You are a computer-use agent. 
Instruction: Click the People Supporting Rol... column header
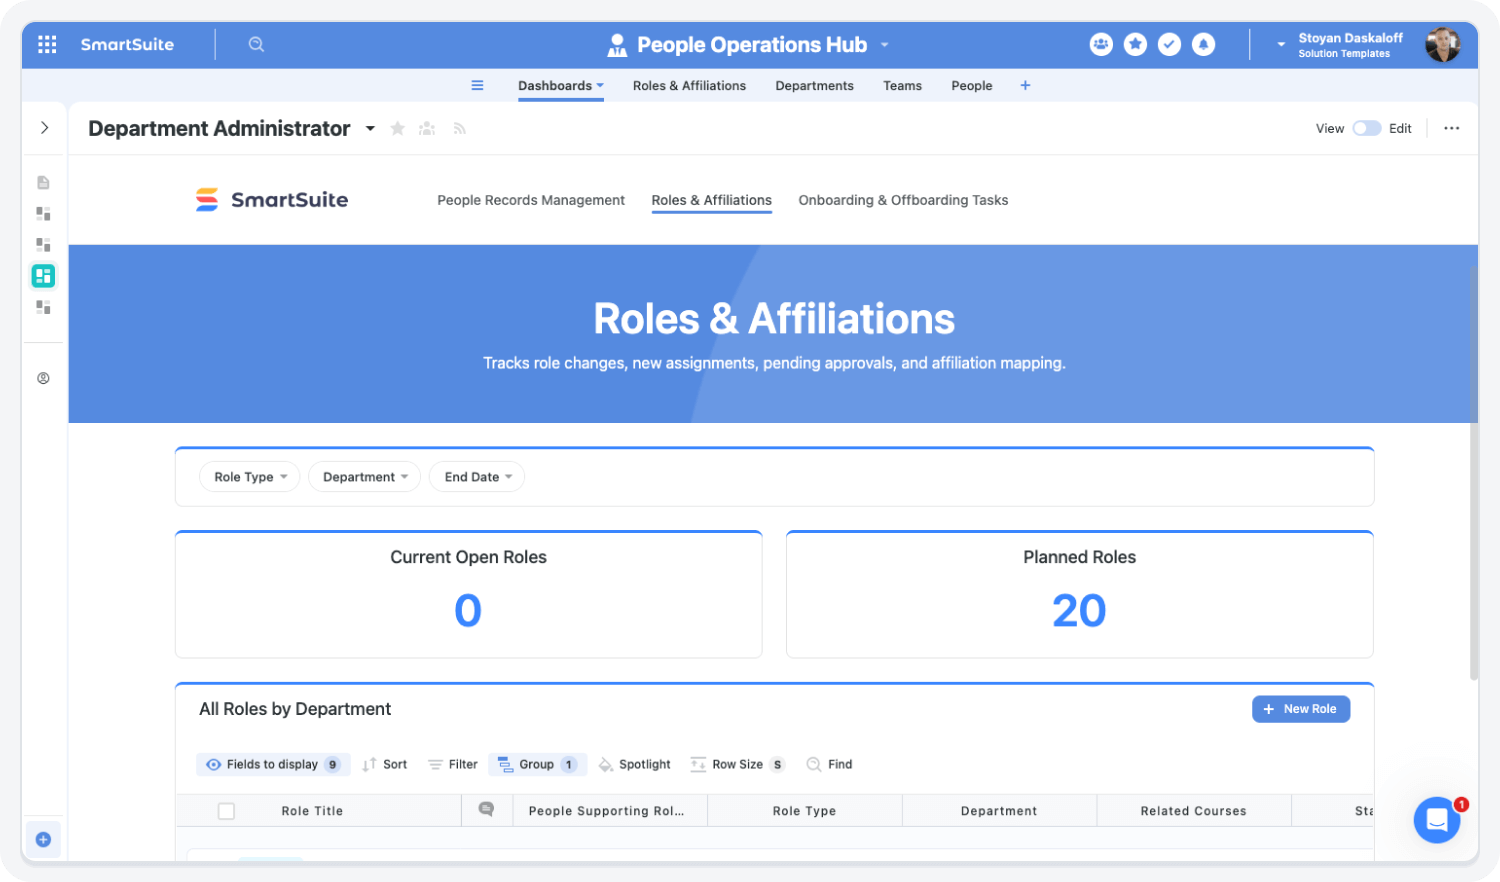point(606,811)
